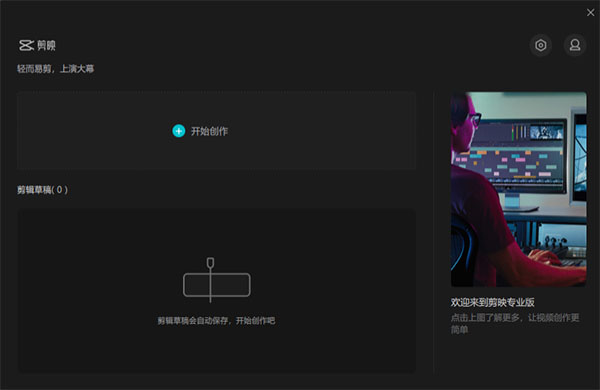600x390 pixels.
Task: Click the 欢迎来到剪映专业版 title
Action: (492, 302)
